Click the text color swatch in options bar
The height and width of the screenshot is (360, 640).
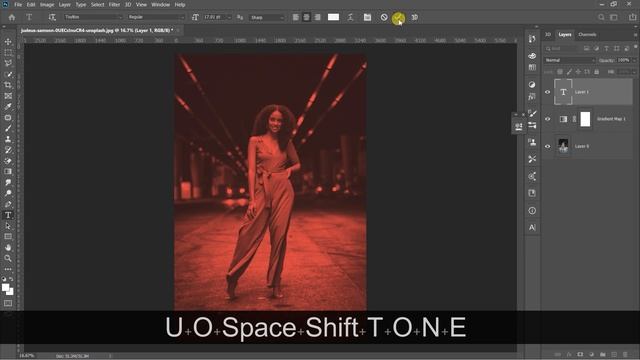333,17
